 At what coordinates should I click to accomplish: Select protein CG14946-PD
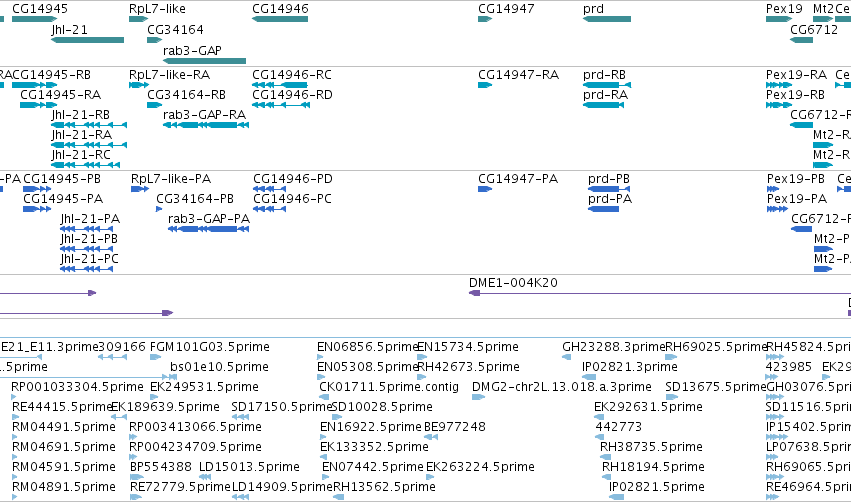coord(269,189)
